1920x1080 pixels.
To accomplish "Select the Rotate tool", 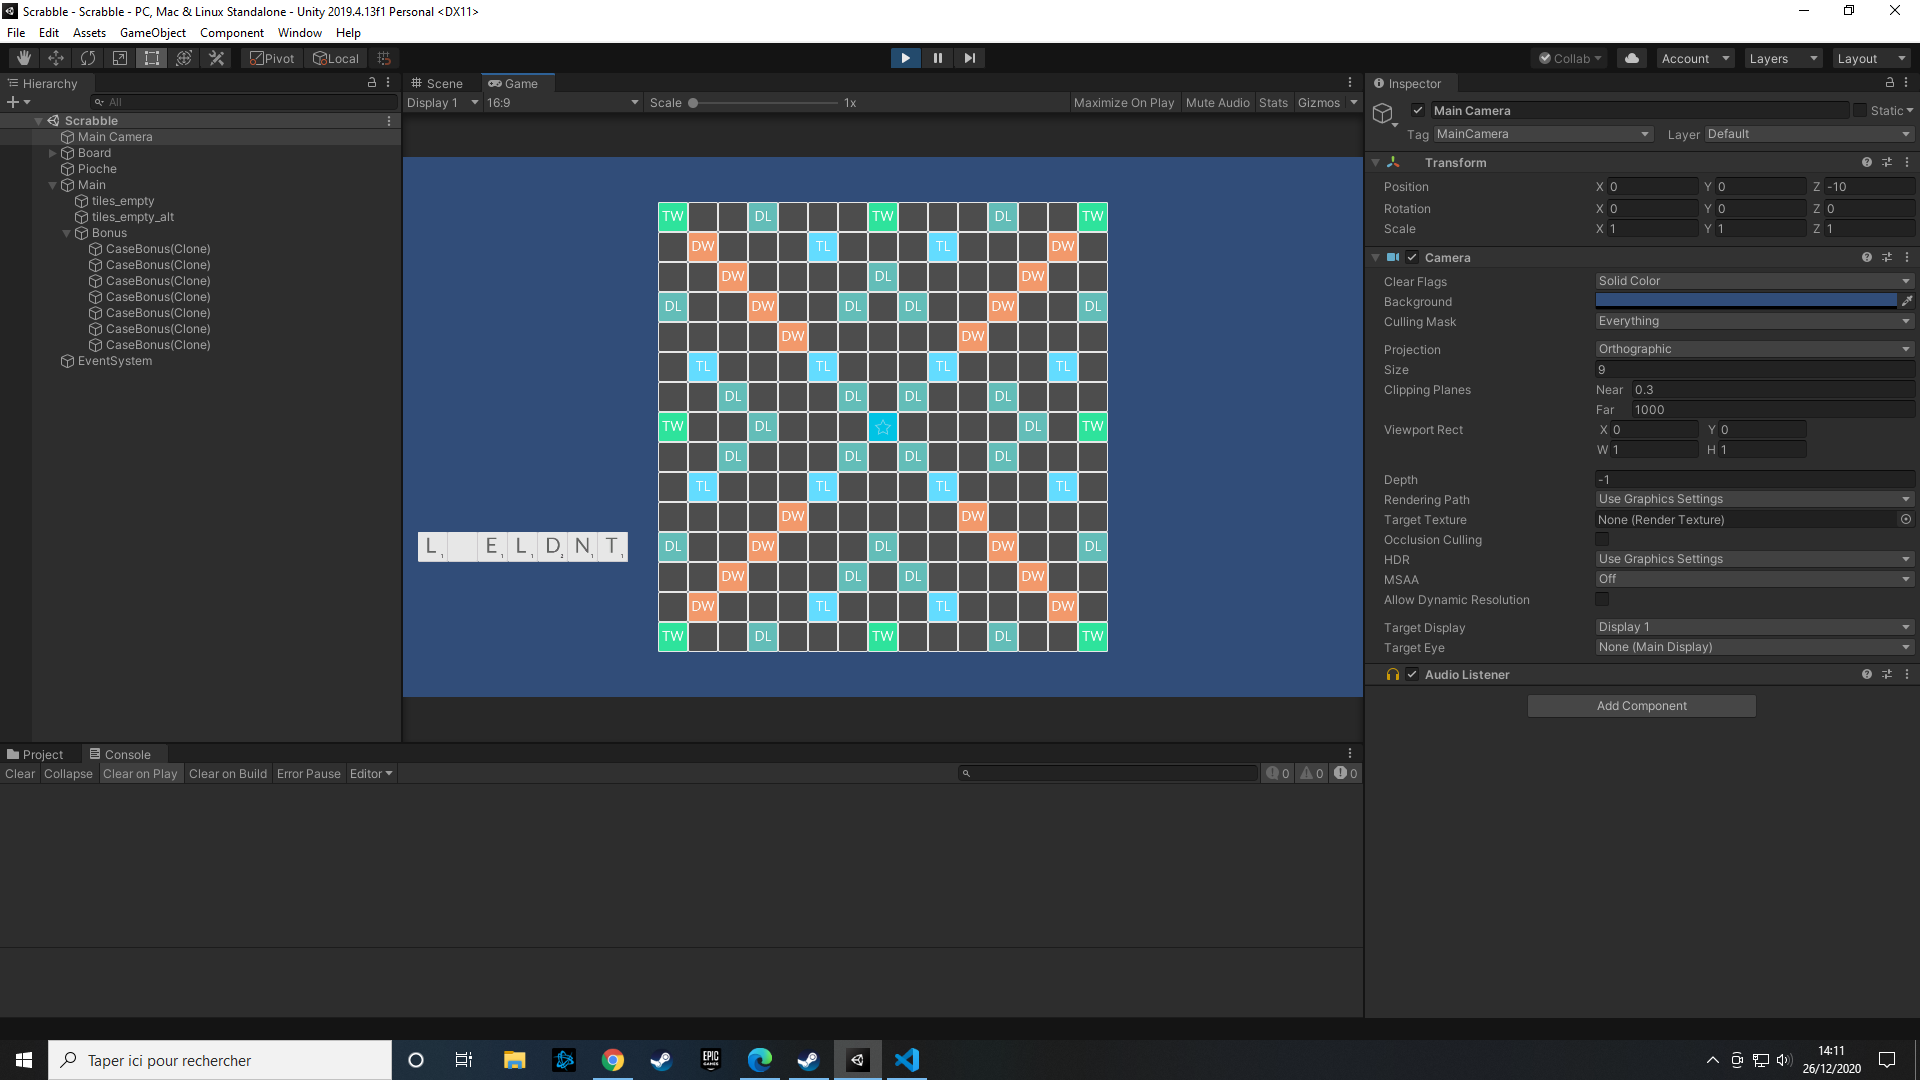I will click(x=87, y=57).
